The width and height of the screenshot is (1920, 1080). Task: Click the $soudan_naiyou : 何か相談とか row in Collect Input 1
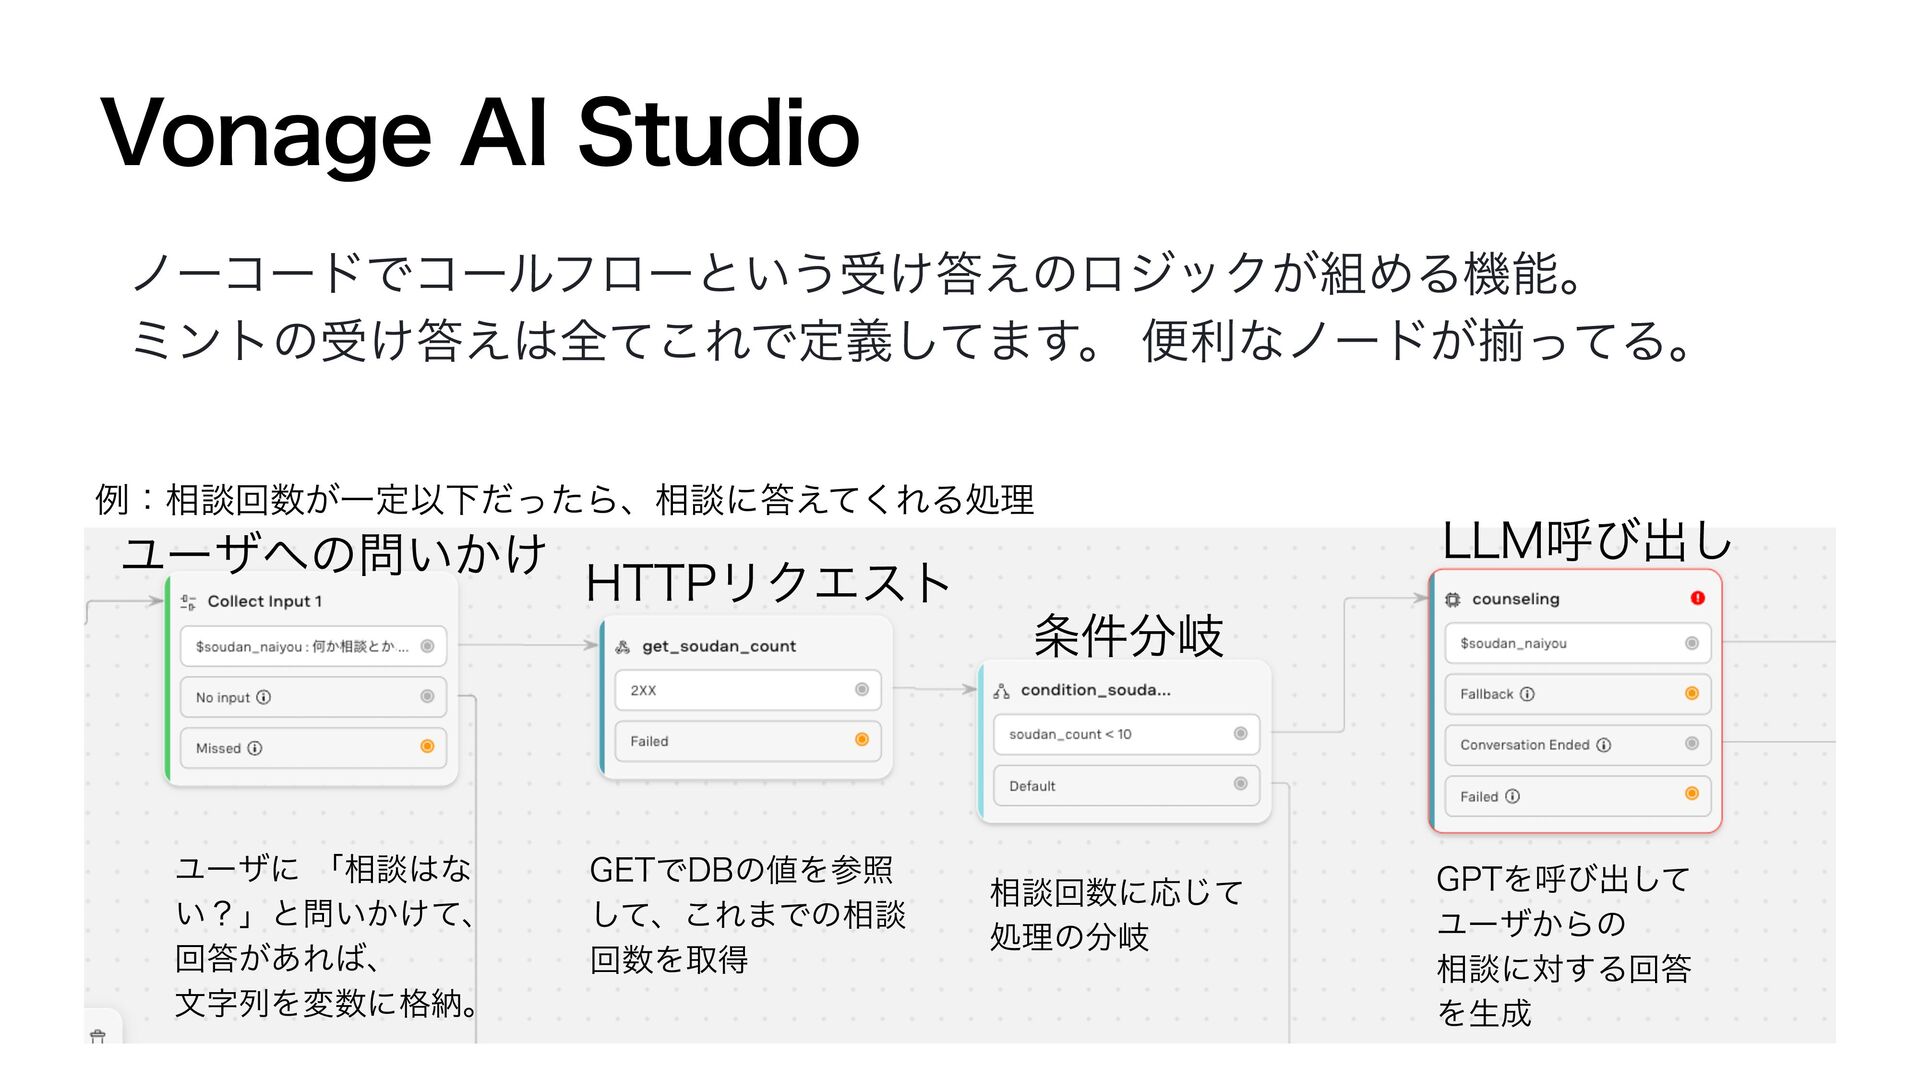313,646
